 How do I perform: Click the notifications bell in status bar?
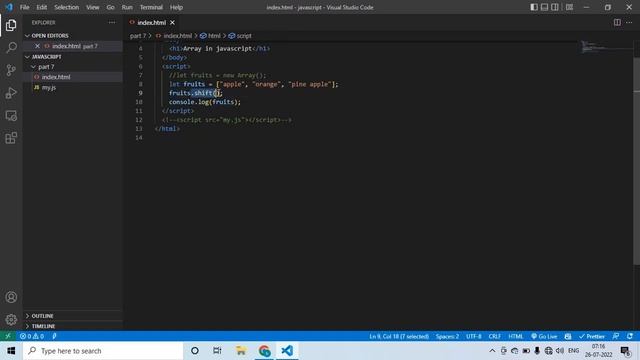(630, 336)
